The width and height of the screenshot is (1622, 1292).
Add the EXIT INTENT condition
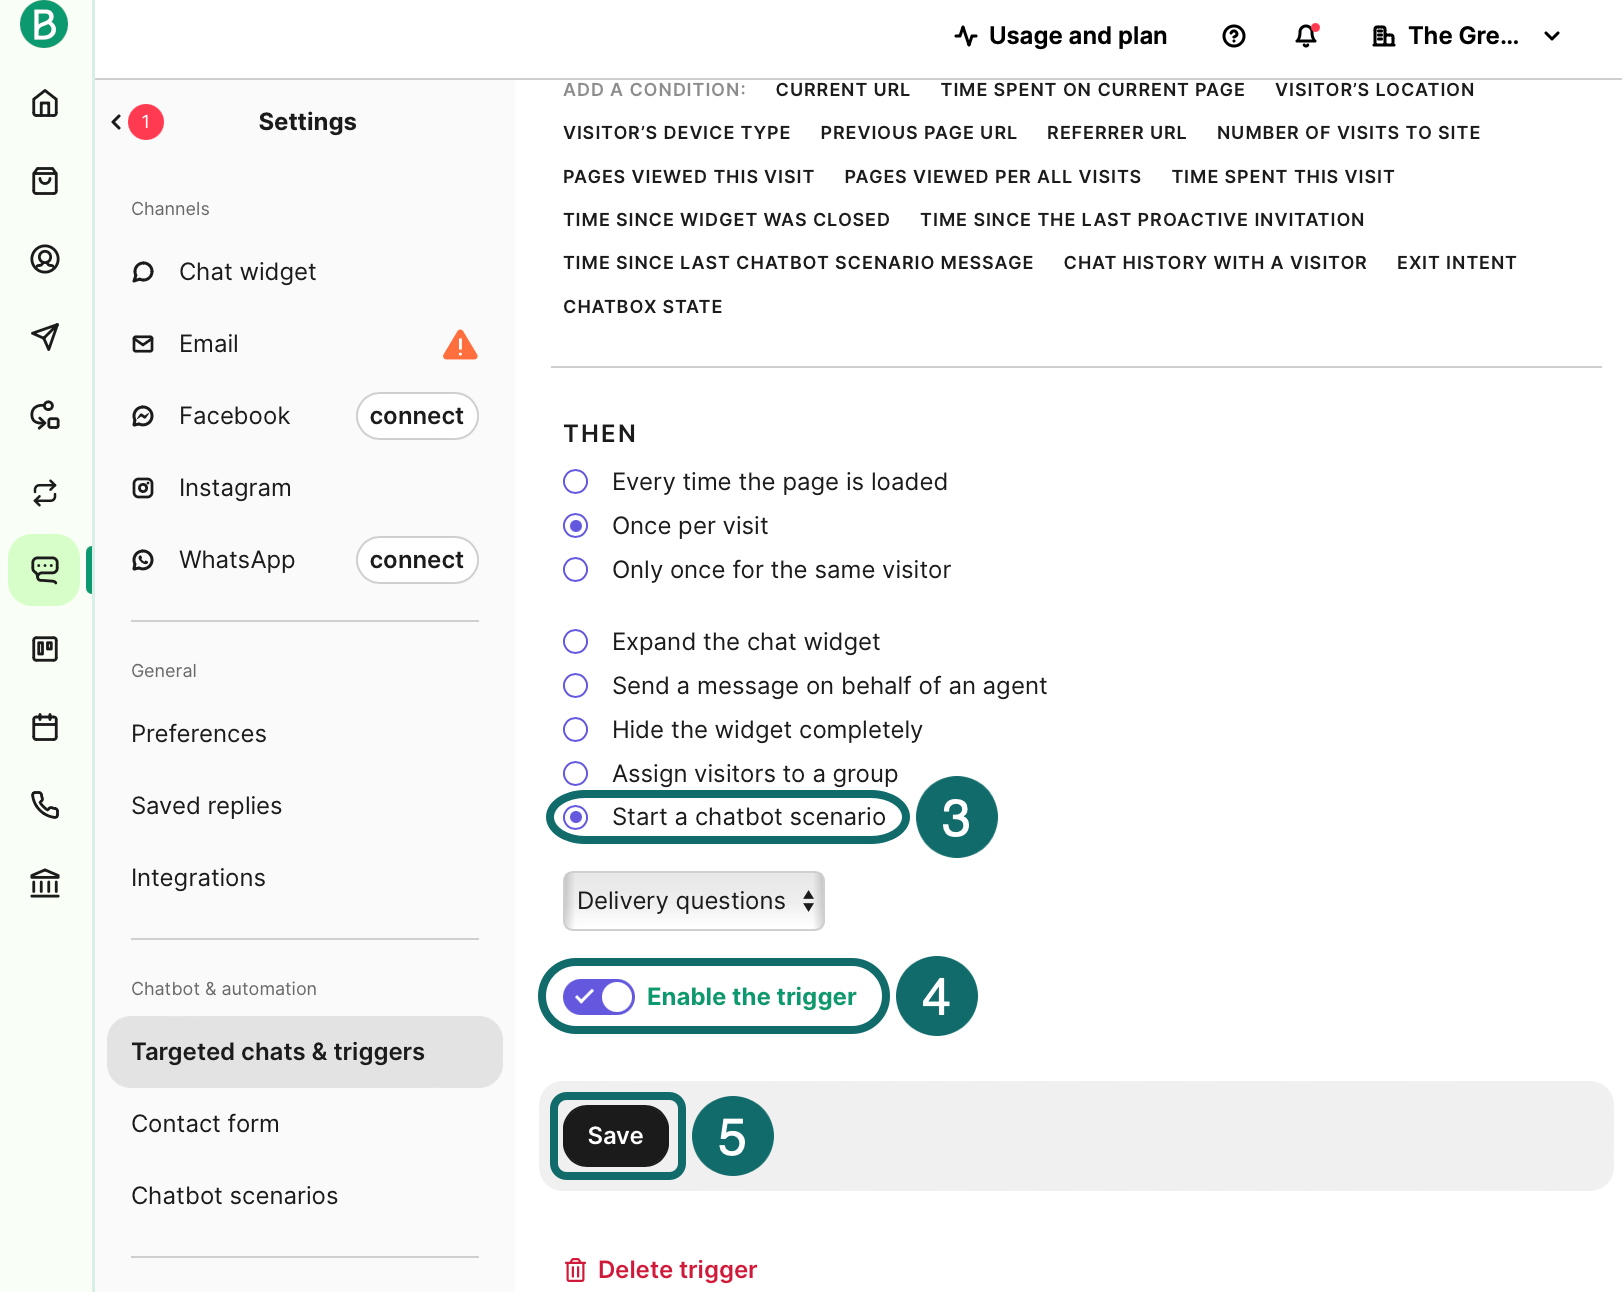click(x=1456, y=263)
